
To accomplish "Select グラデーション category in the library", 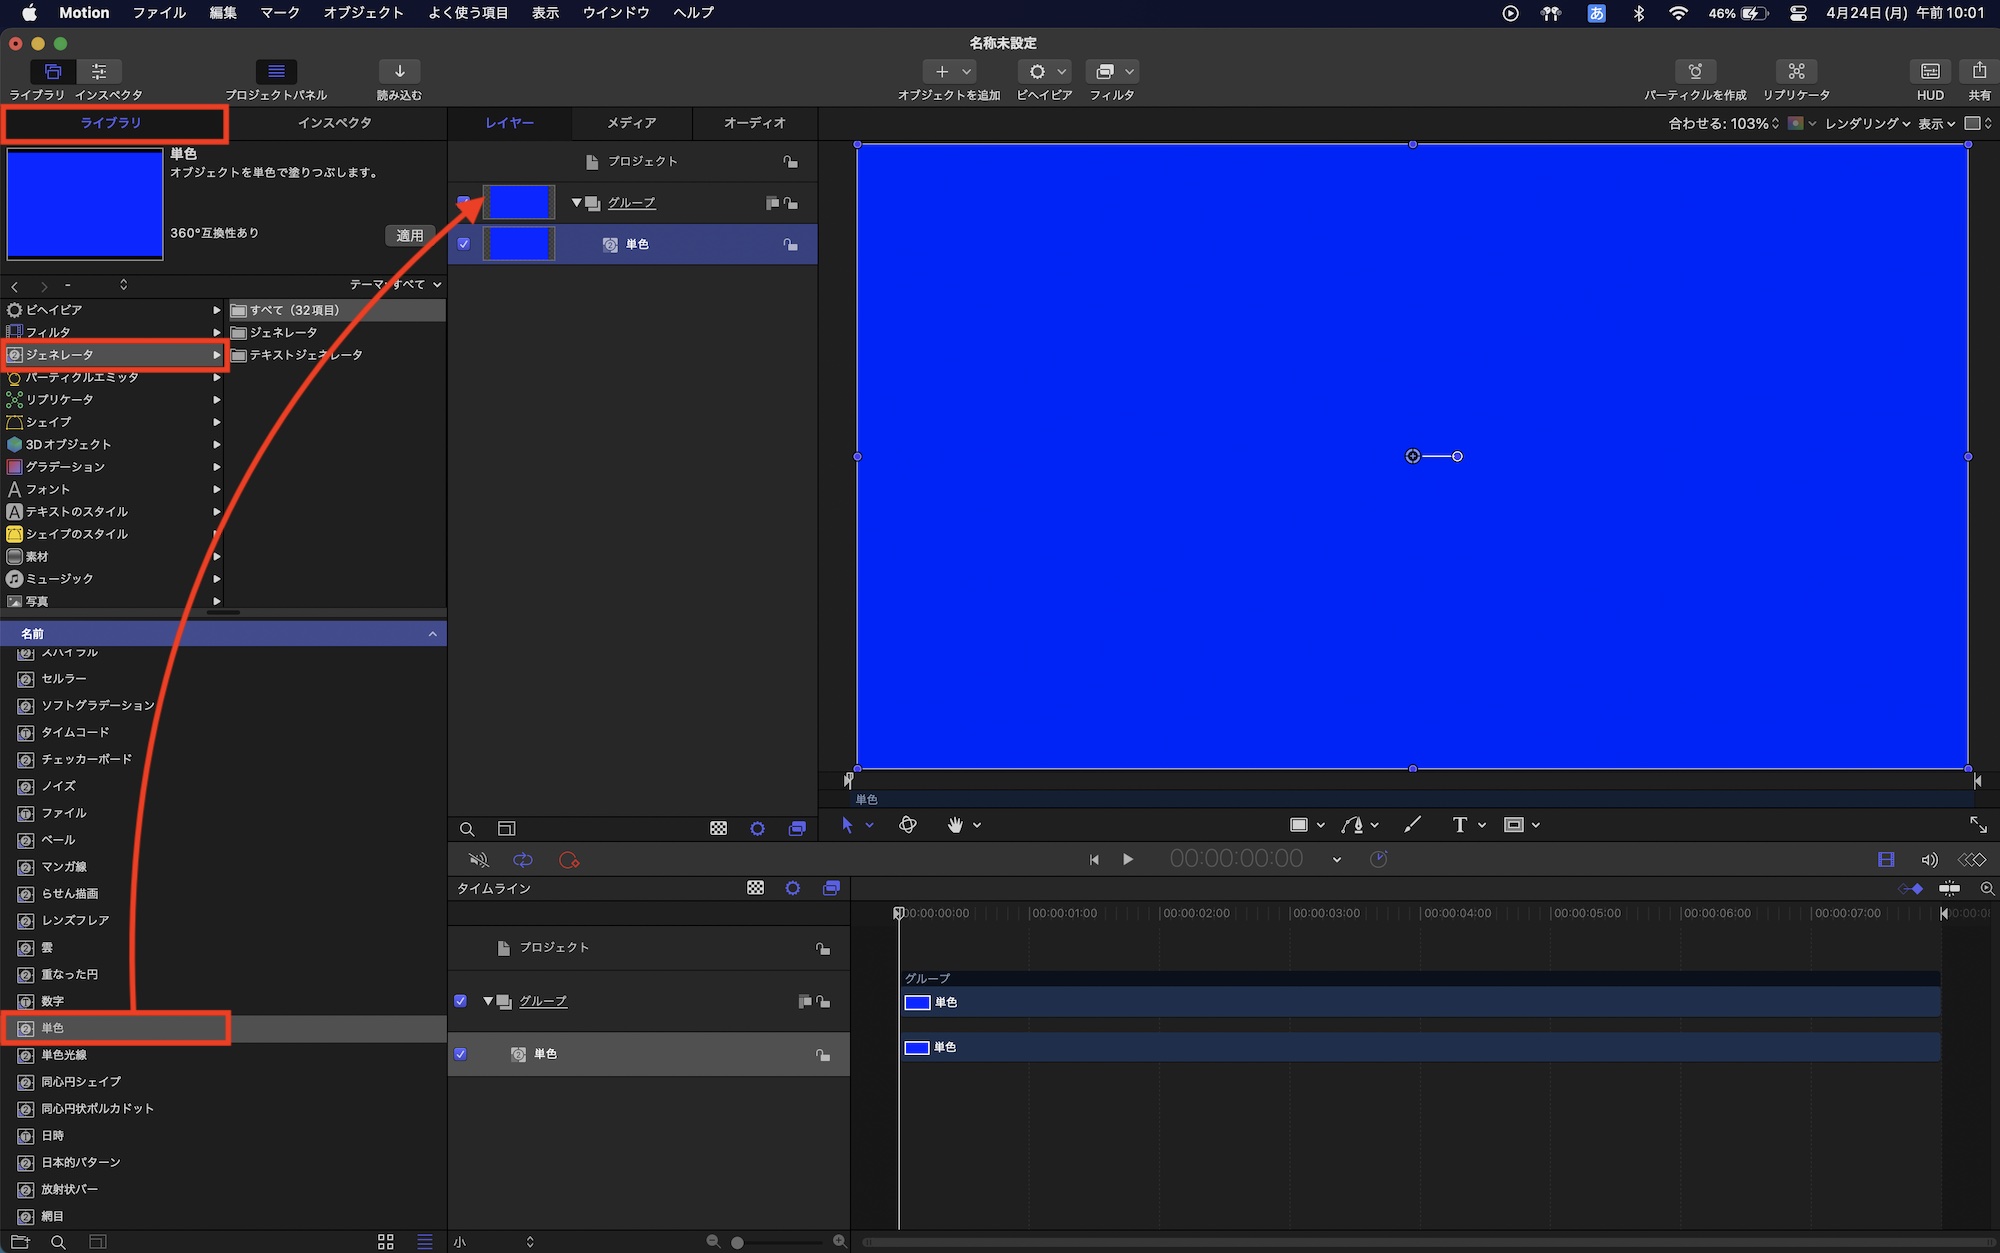I will click(x=65, y=467).
